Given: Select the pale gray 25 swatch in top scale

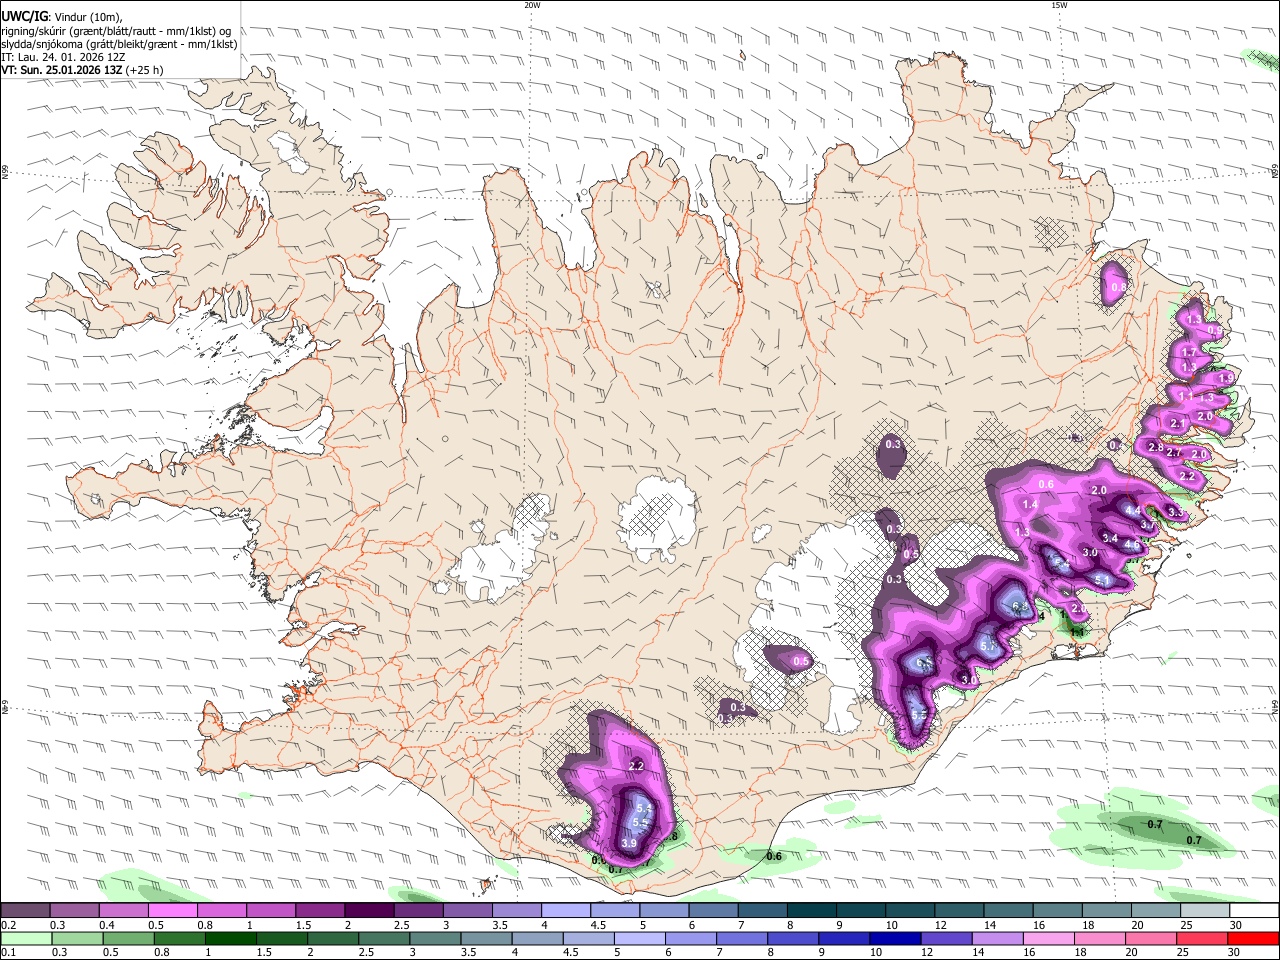Looking at the screenshot, I should point(1206,910).
